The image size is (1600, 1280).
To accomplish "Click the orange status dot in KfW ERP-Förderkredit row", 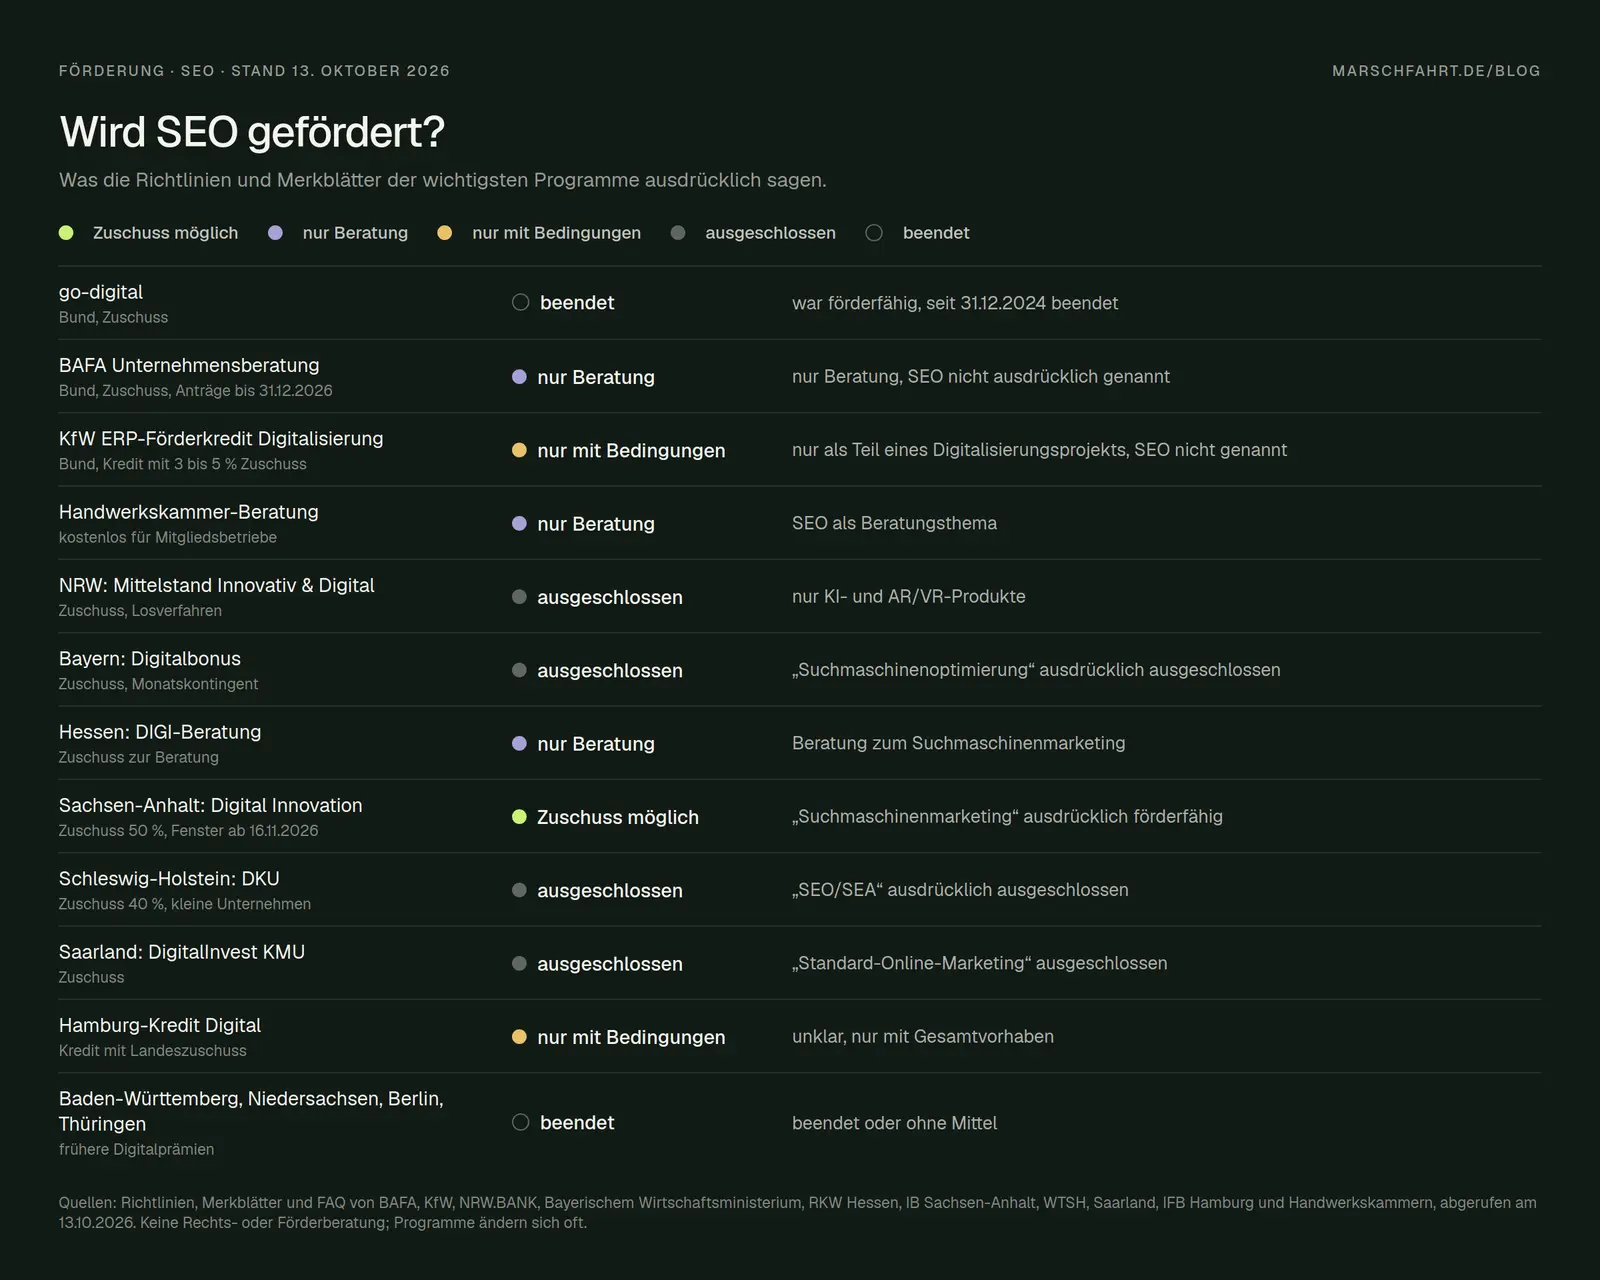I will pyautogui.click(x=519, y=450).
